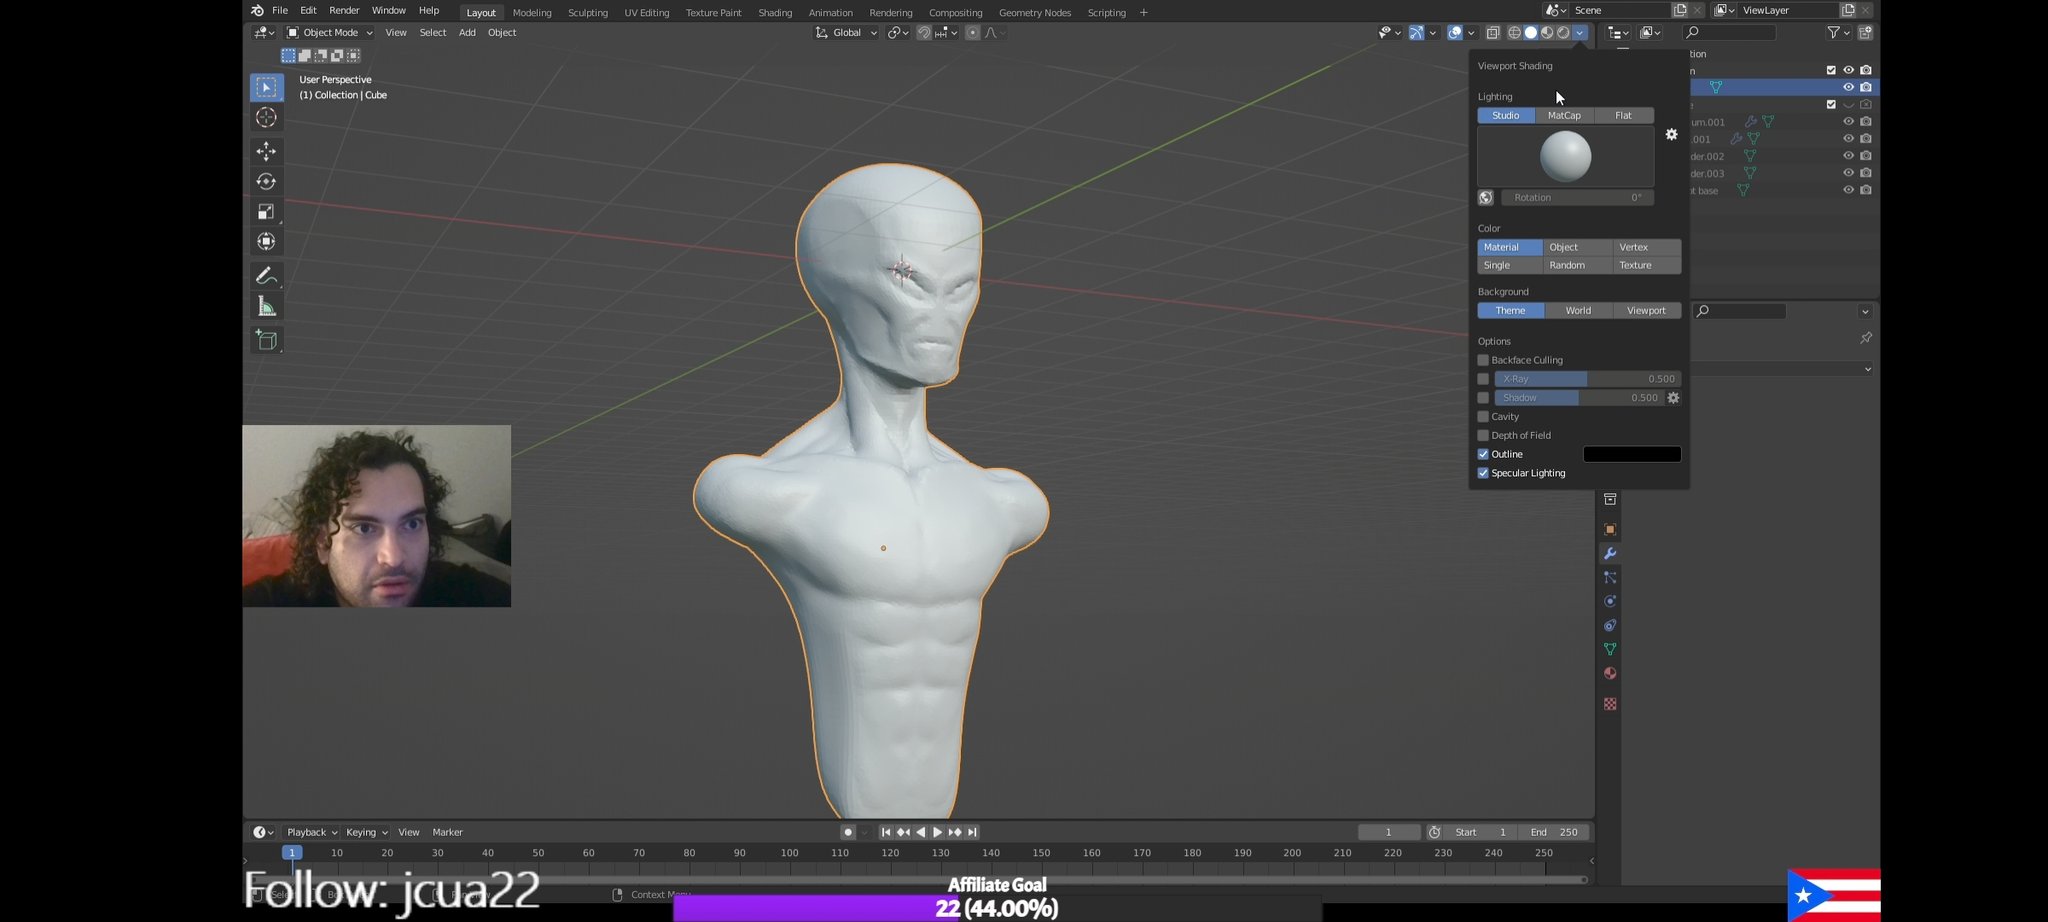This screenshot has height=922, width=2048.
Task: Open outliner filter dropdown
Action: point(1837,33)
